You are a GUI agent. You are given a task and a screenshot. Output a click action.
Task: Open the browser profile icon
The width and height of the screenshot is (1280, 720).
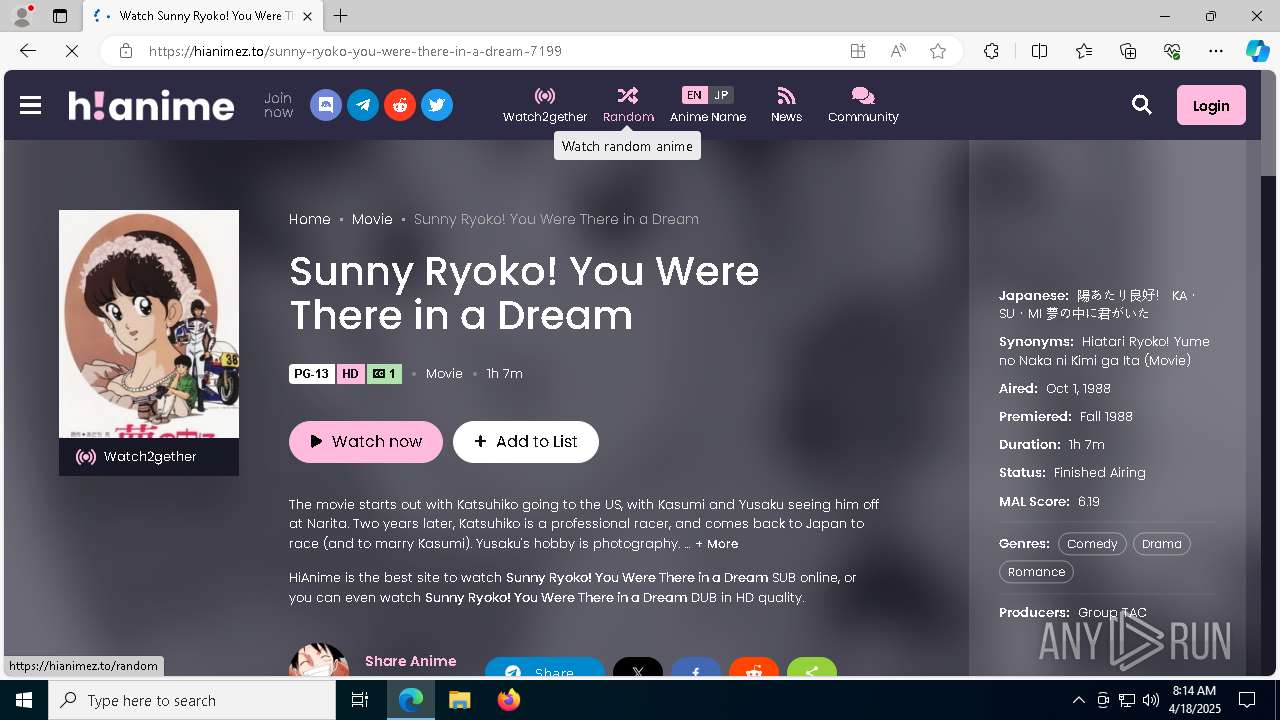(22, 16)
